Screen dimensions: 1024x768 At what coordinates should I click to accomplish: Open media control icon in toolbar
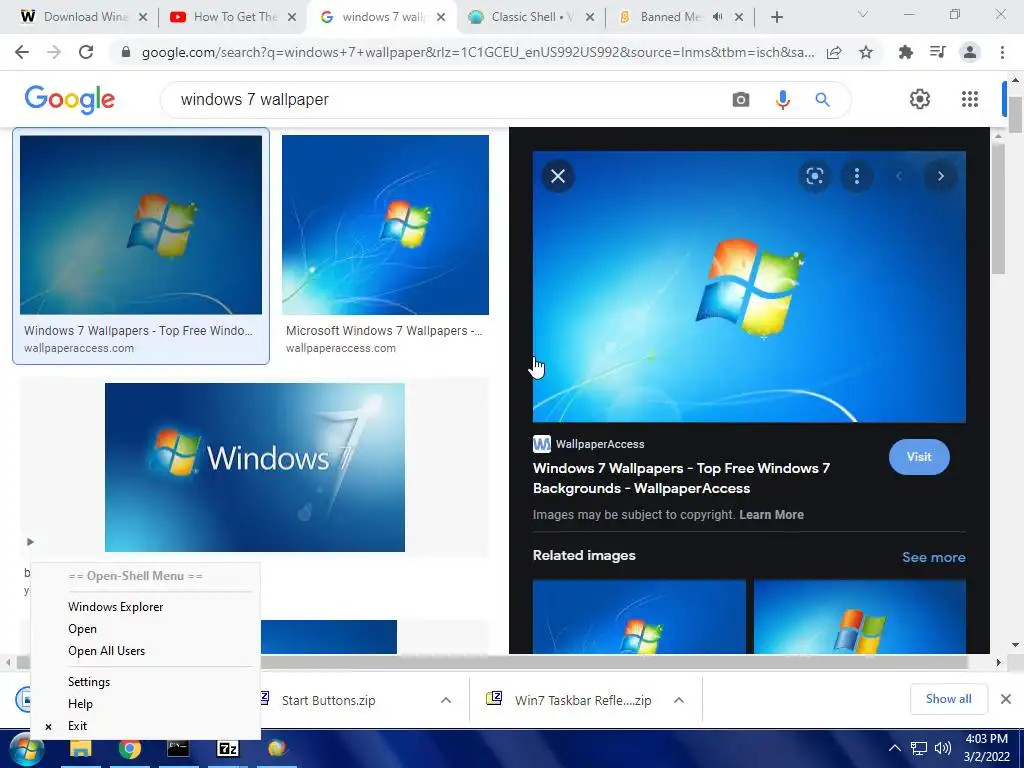pyautogui.click(x=938, y=52)
